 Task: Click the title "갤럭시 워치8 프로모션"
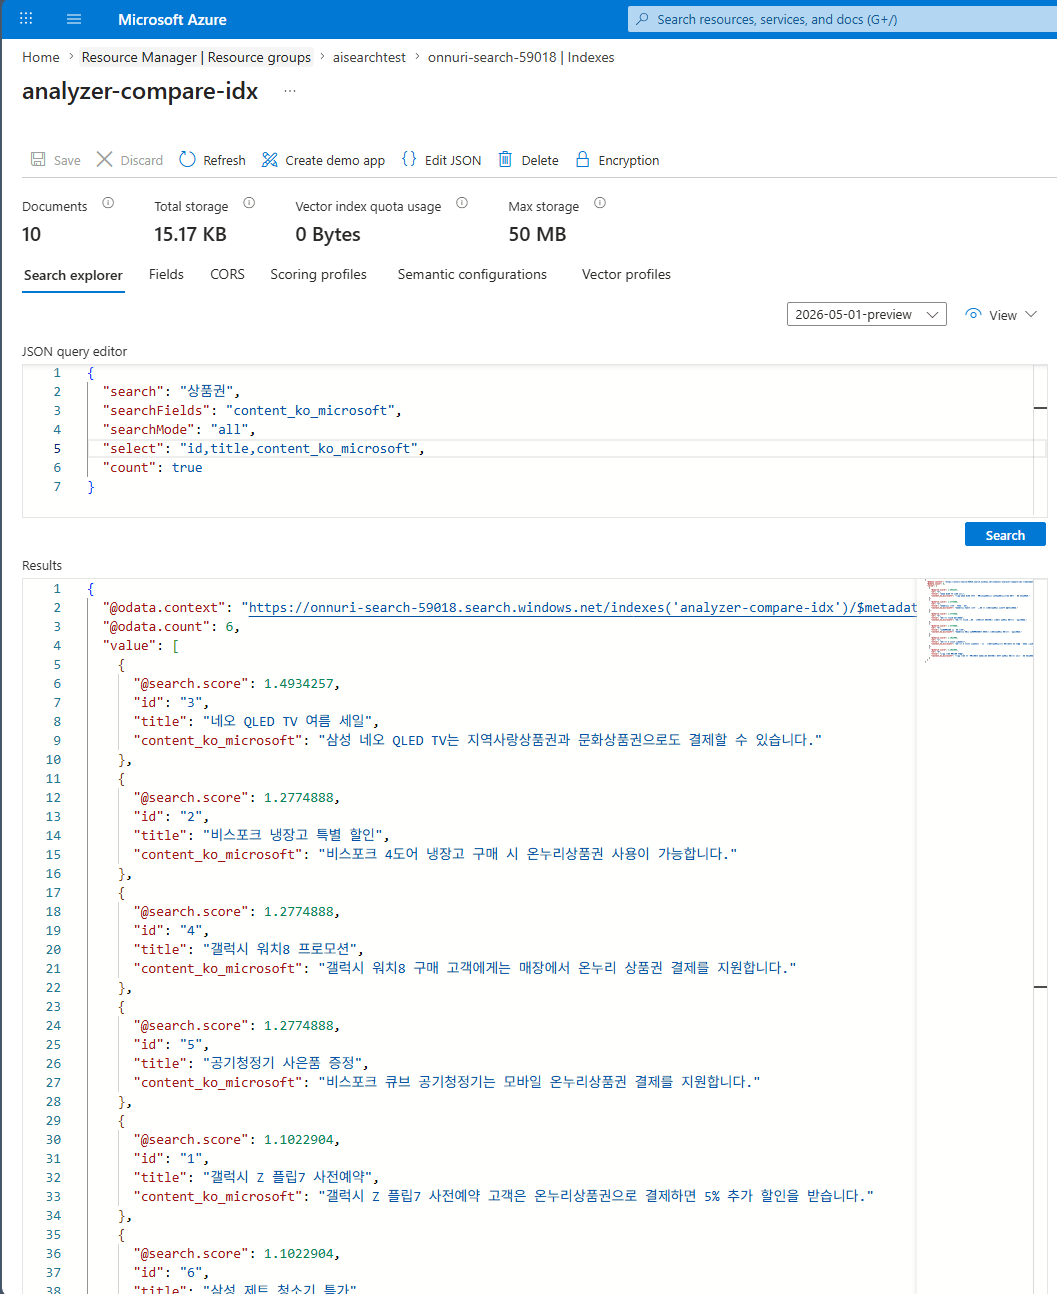point(279,949)
